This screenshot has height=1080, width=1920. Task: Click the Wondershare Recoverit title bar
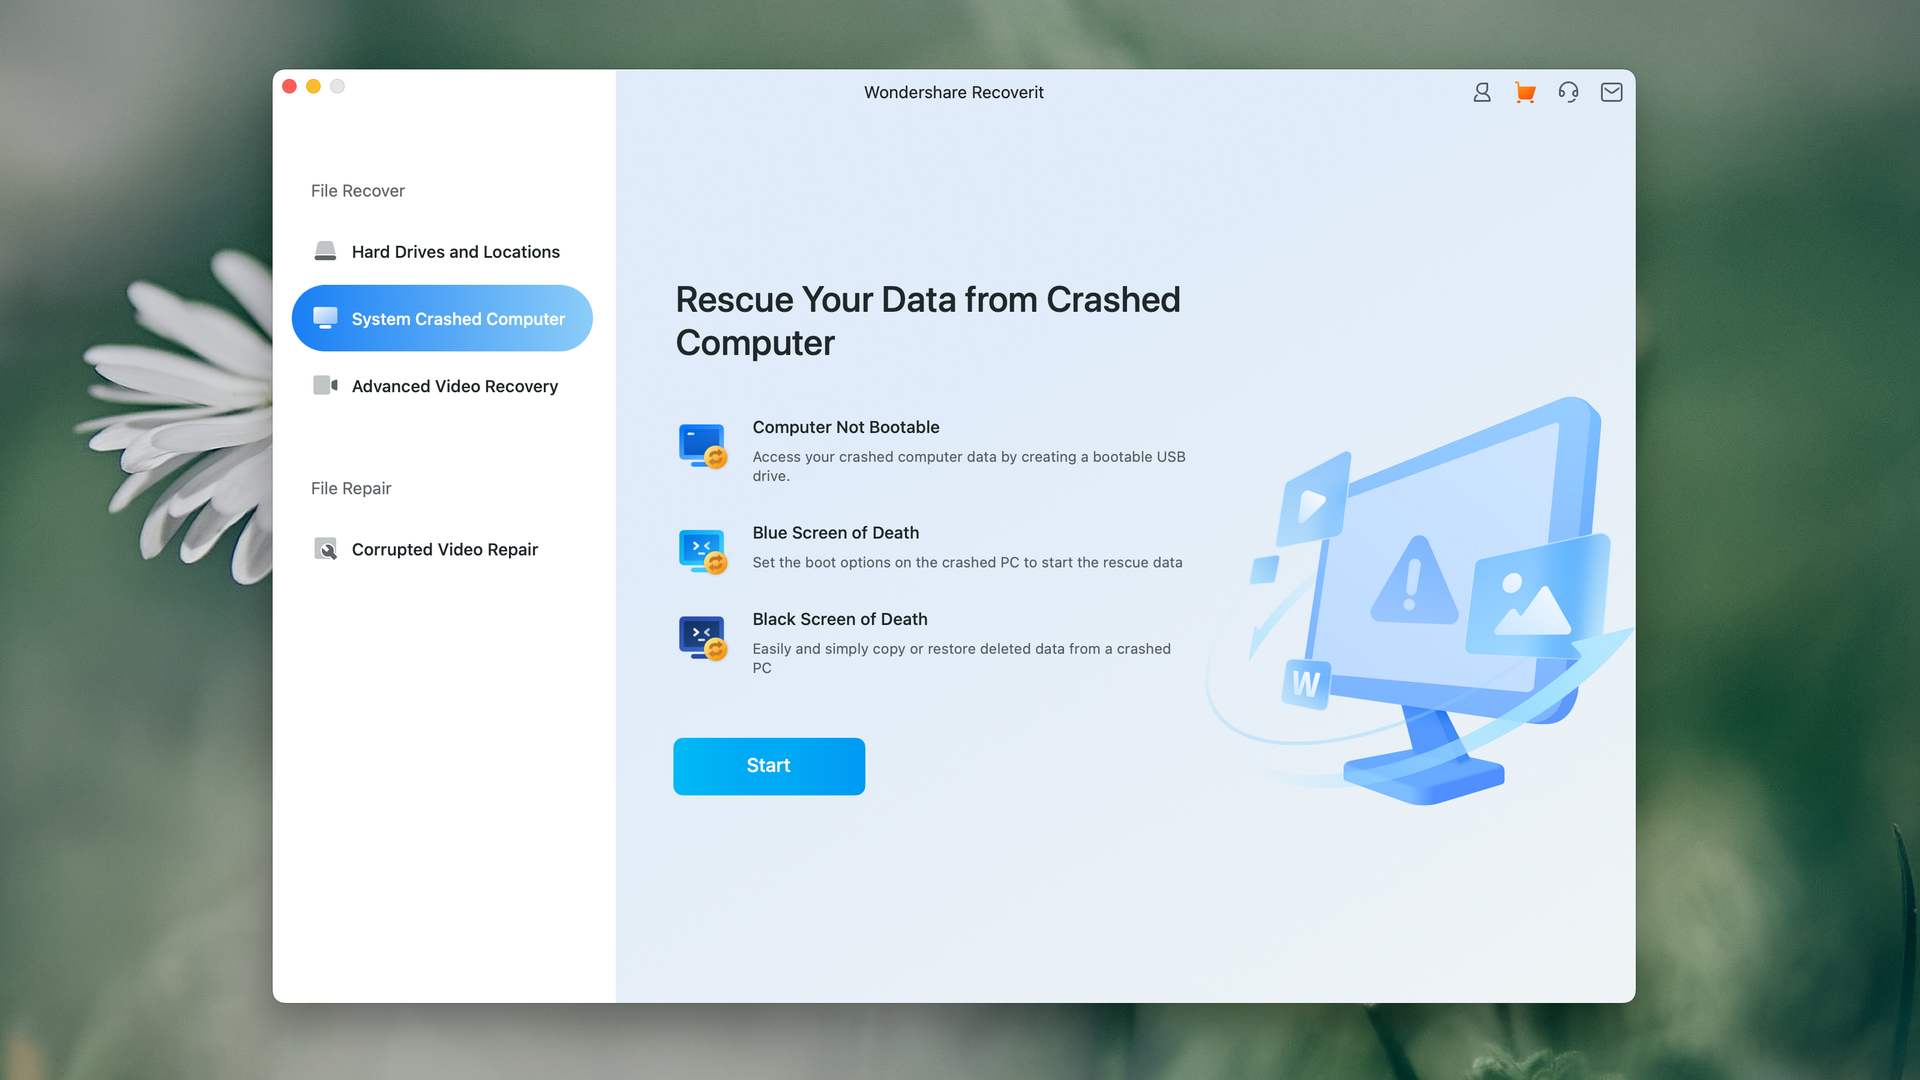pyautogui.click(x=953, y=92)
